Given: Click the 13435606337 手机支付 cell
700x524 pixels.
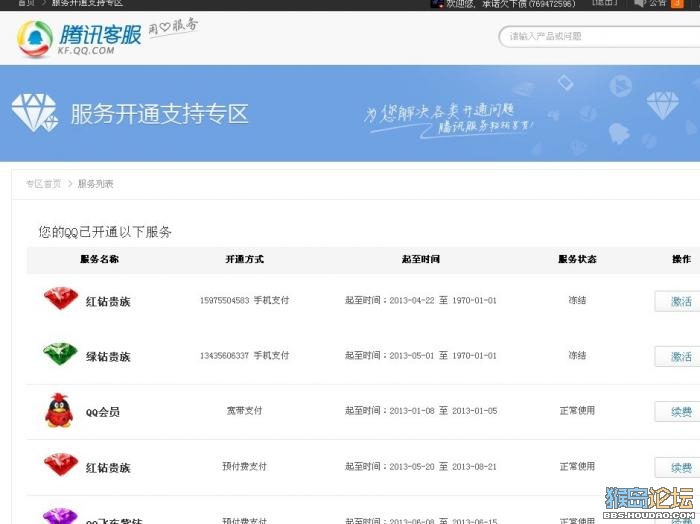Looking at the screenshot, I should pyautogui.click(x=244, y=356).
